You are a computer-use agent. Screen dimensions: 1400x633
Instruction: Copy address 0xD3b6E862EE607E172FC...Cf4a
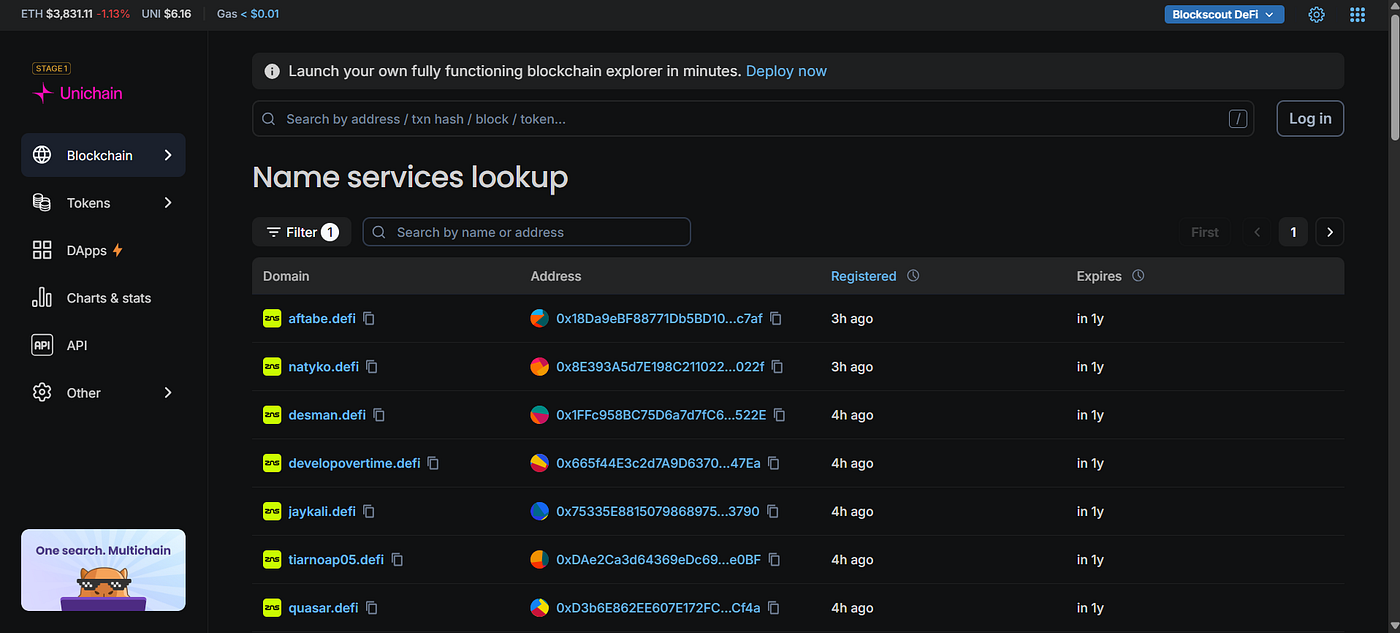(773, 607)
